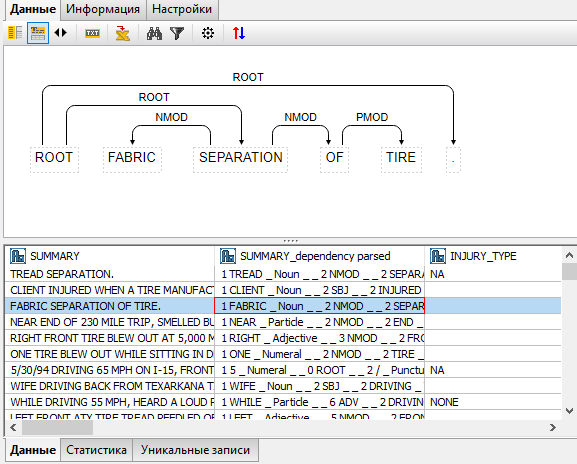Viewport: 577px width, 464px height.
Task: Open the Уникальные записи tab
Action: click(x=195, y=450)
